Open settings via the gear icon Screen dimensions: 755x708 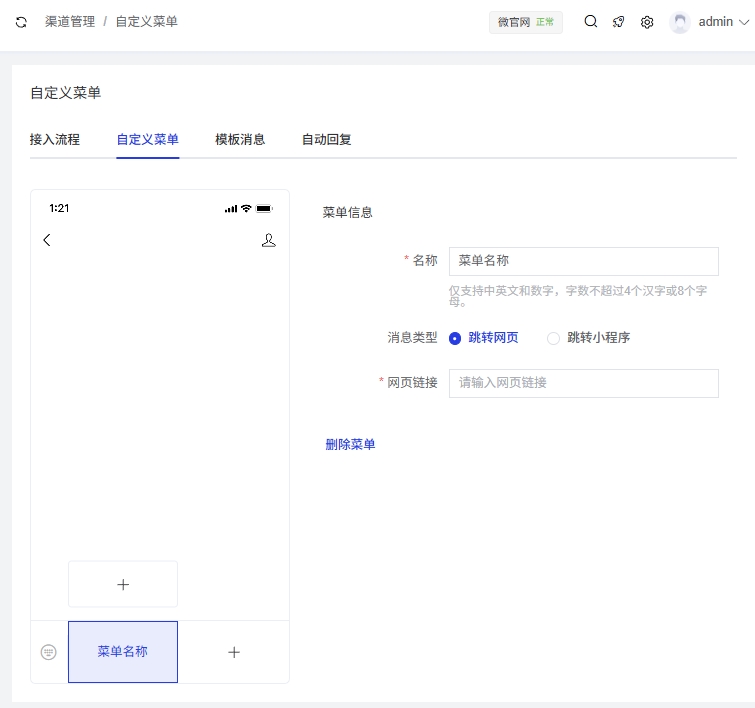647,22
